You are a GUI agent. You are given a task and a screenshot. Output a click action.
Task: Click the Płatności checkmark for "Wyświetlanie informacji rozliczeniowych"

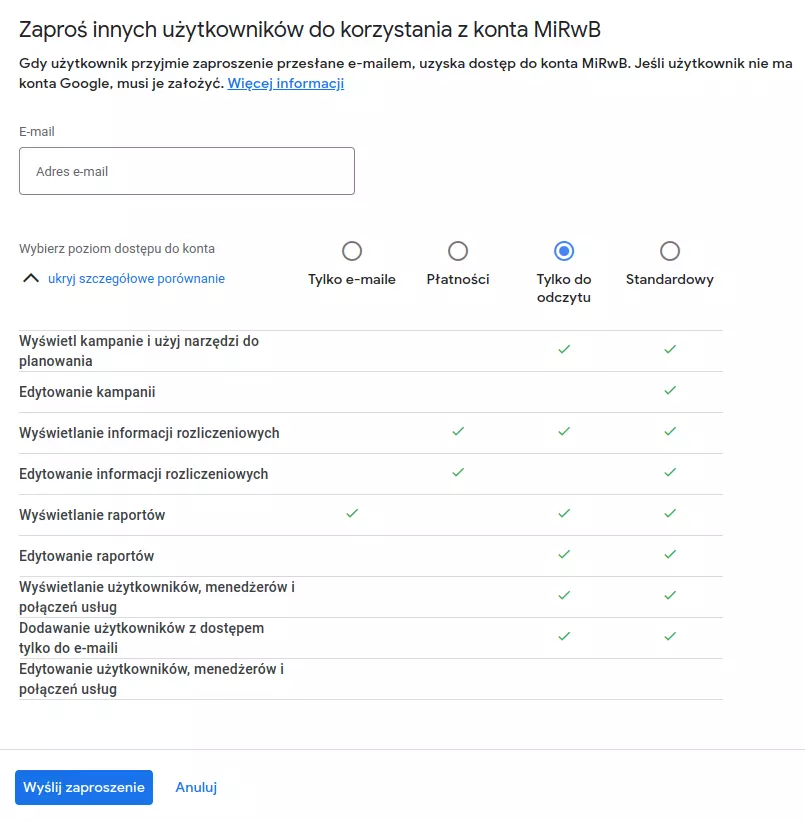pyautogui.click(x=458, y=432)
